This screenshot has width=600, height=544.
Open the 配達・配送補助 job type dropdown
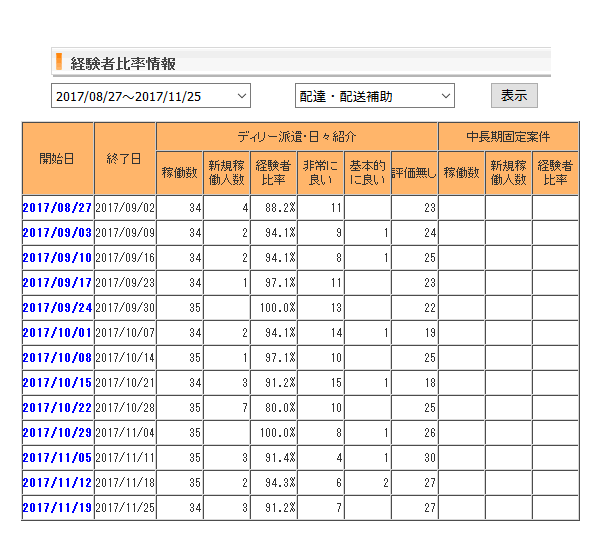tap(374, 96)
